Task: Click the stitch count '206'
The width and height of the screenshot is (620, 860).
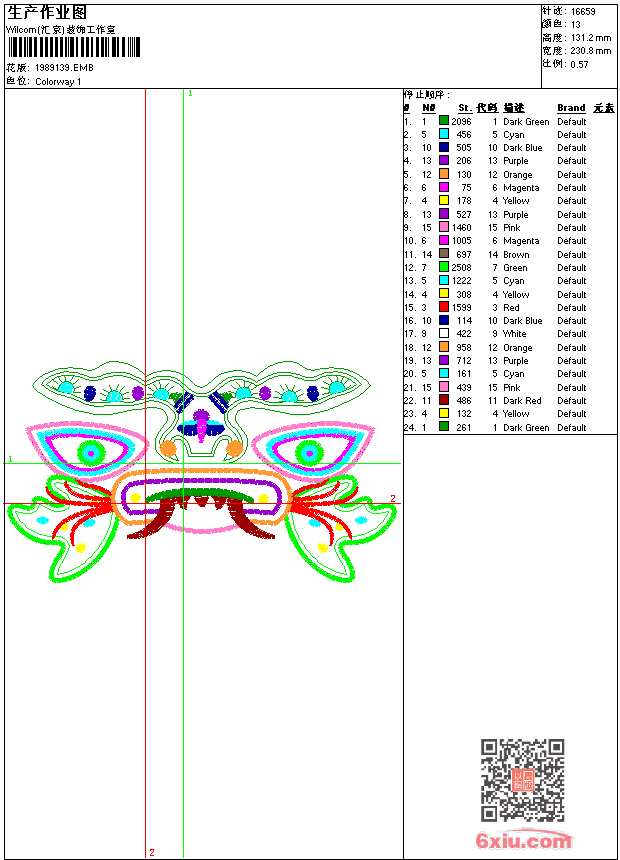Action: pyautogui.click(x=464, y=161)
